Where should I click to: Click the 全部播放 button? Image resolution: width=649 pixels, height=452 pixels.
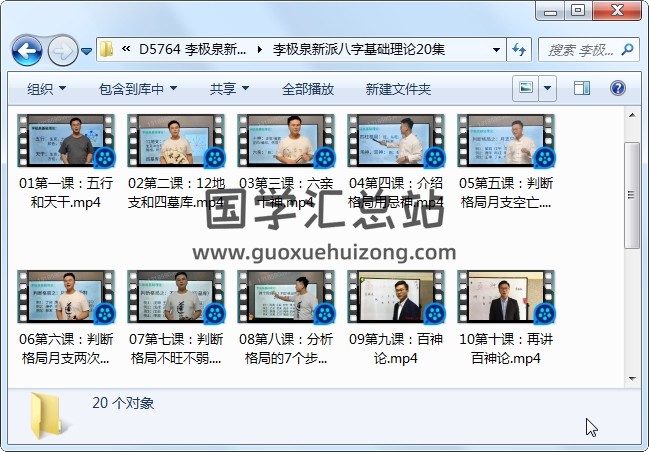[308, 89]
